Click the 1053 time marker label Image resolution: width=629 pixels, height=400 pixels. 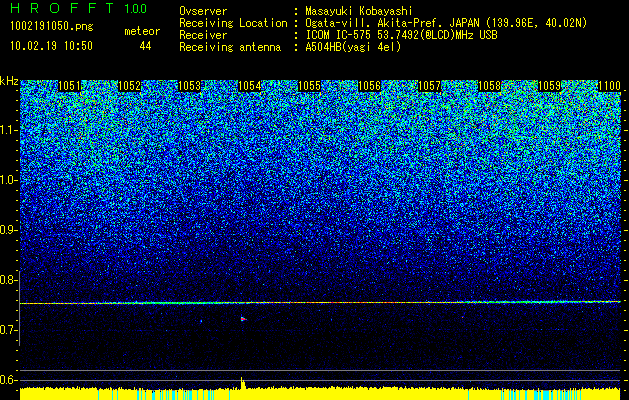(x=189, y=86)
